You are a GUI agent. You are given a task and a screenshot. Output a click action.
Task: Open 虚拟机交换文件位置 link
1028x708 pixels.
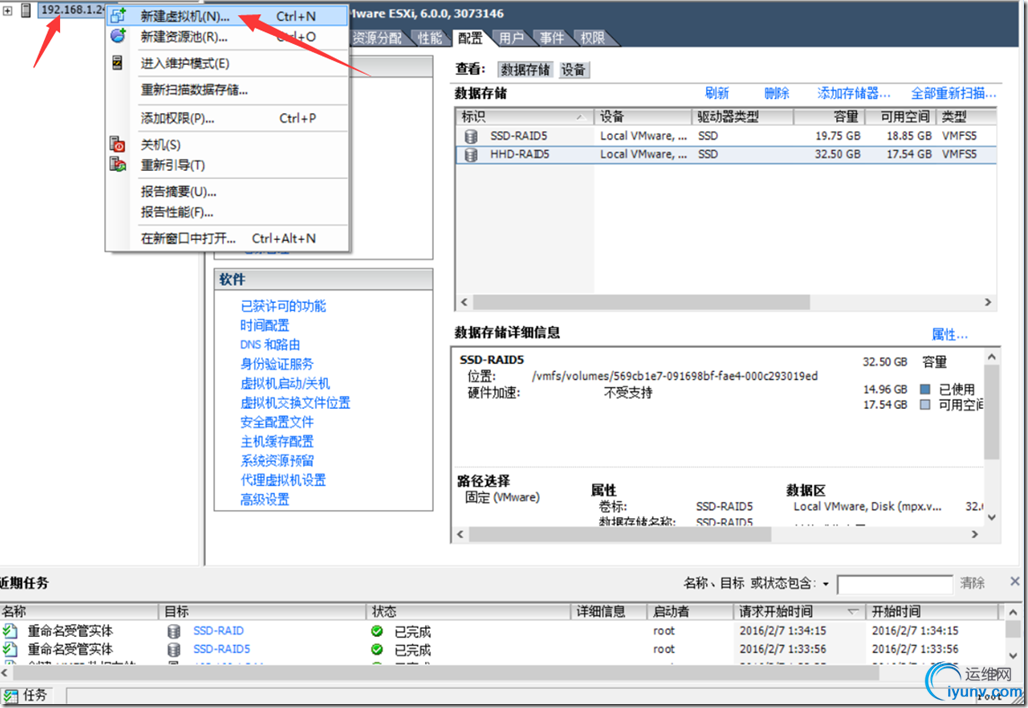pyautogui.click(x=296, y=403)
